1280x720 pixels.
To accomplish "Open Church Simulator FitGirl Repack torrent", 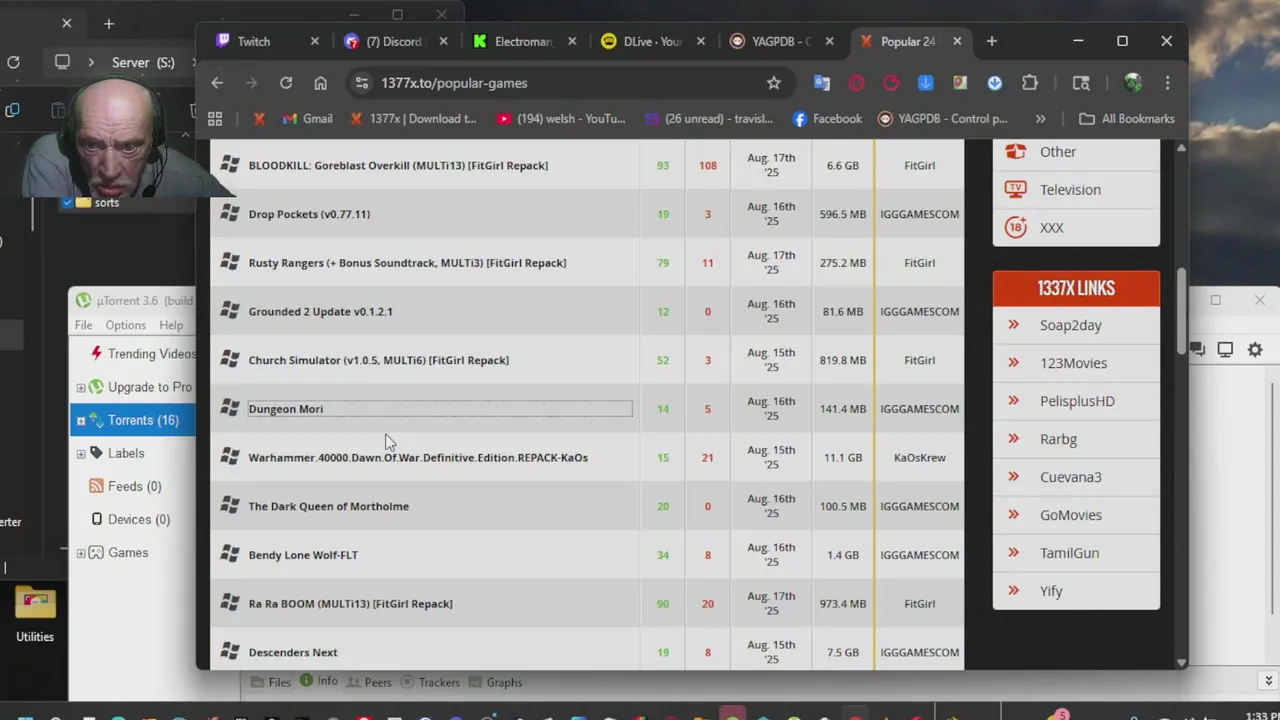I will click(378, 360).
